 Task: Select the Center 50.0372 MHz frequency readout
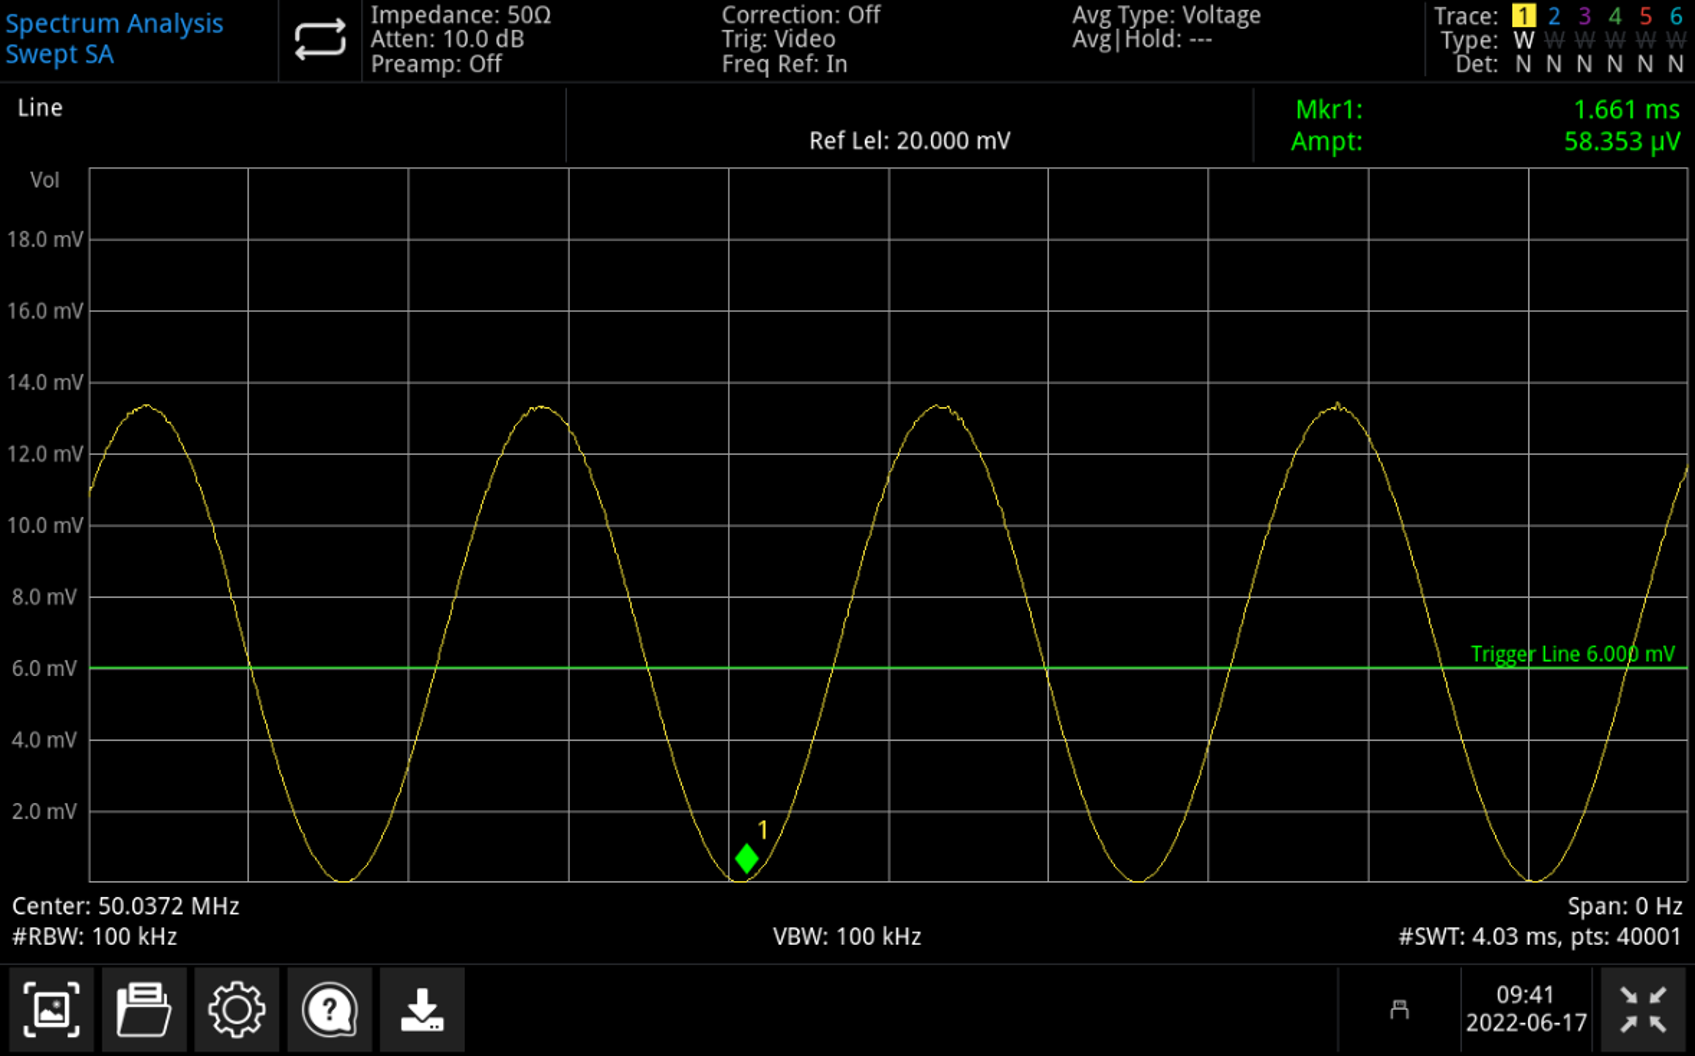coord(126,905)
